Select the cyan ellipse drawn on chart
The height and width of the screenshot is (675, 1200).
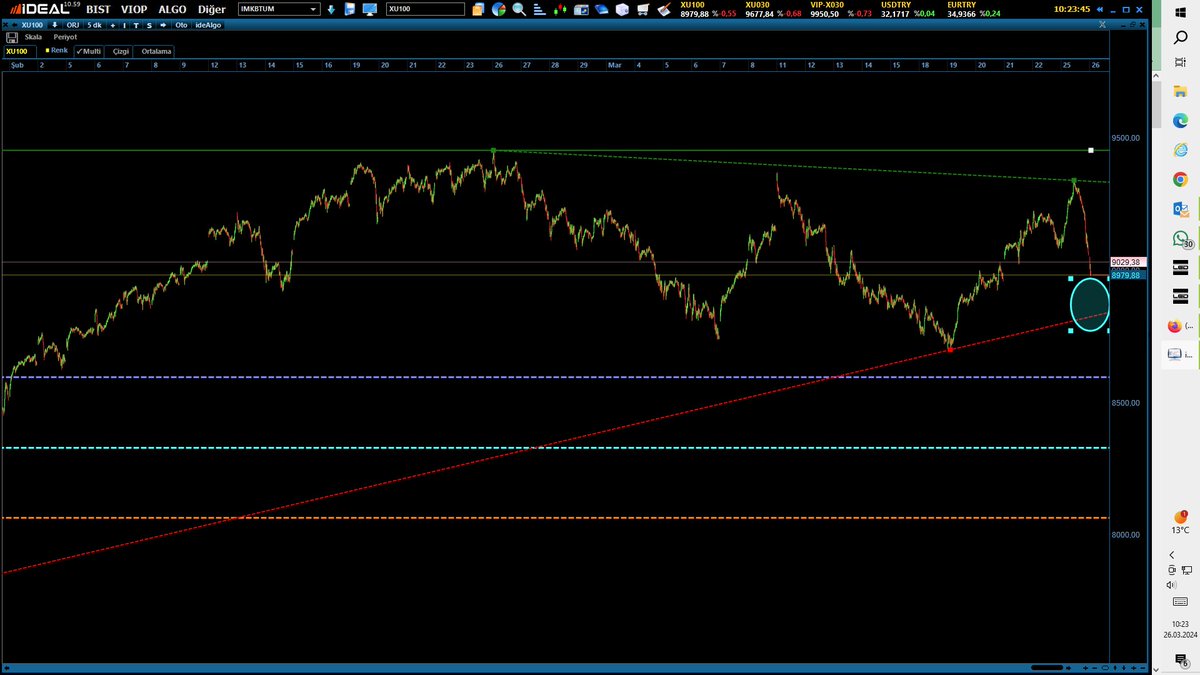coord(1090,304)
